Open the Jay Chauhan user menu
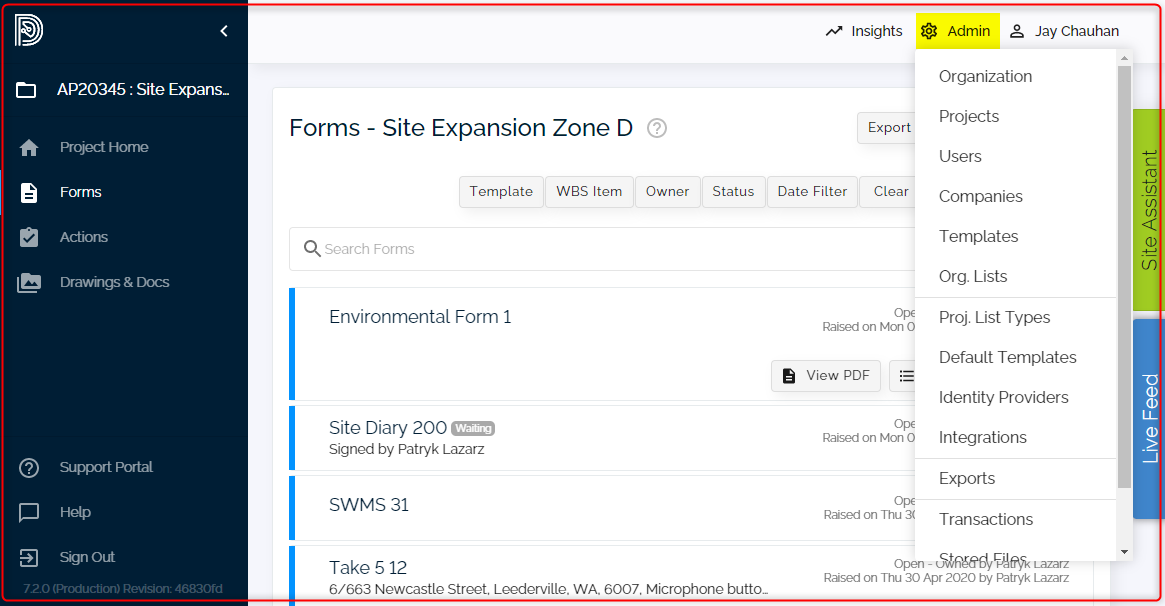Viewport: 1165px width, 606px height. 1064,31
